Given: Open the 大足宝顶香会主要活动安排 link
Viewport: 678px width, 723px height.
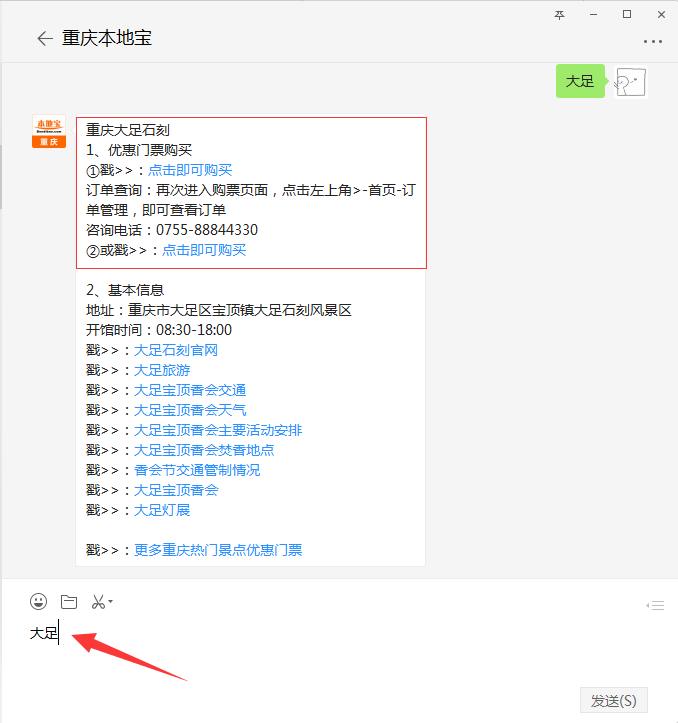Looking at the screenshot, I should [218, 430].
